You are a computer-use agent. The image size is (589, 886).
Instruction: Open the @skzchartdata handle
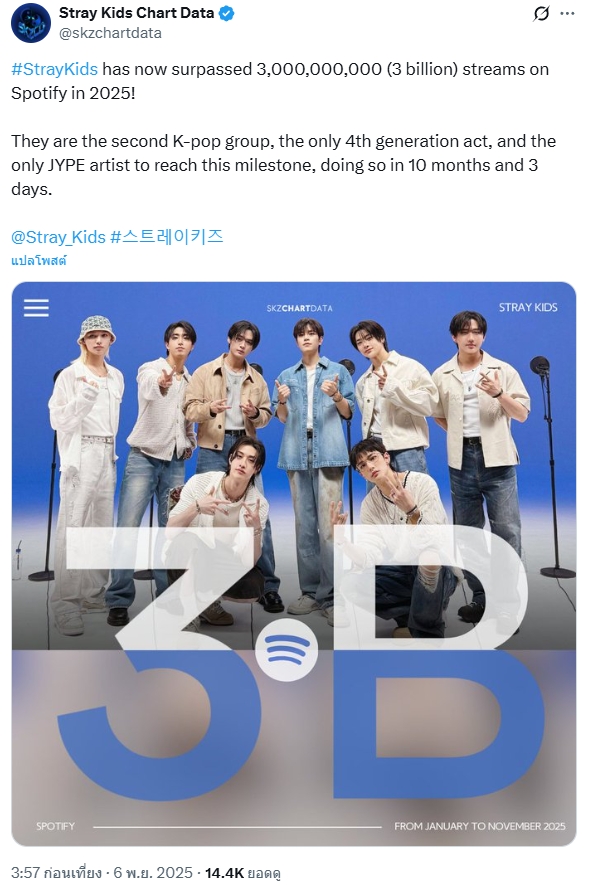click(x=110, y=33)
